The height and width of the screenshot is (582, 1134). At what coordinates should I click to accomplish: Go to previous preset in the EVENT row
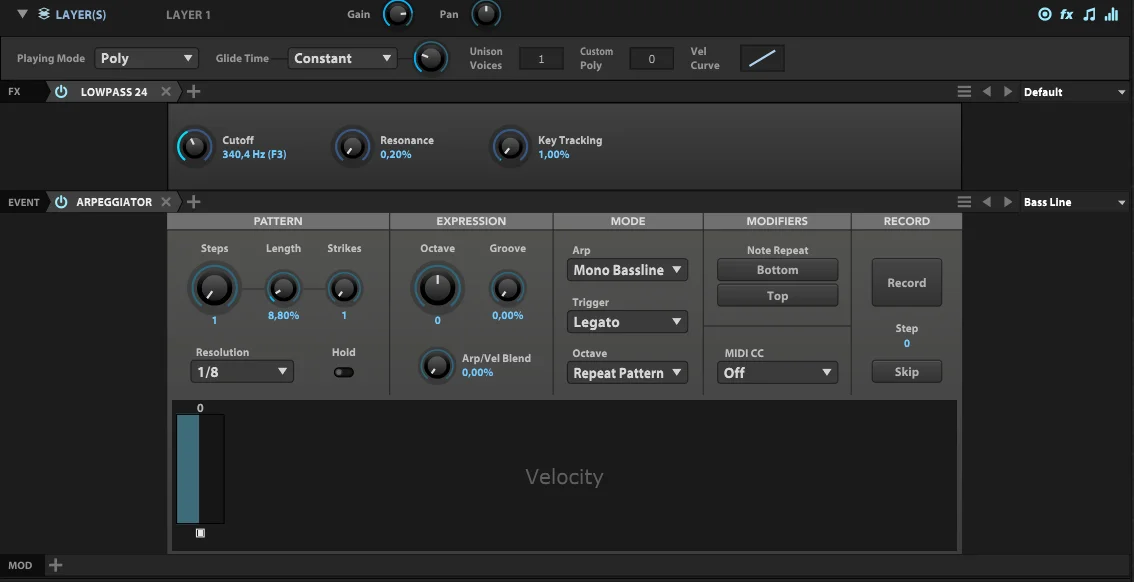986,202
